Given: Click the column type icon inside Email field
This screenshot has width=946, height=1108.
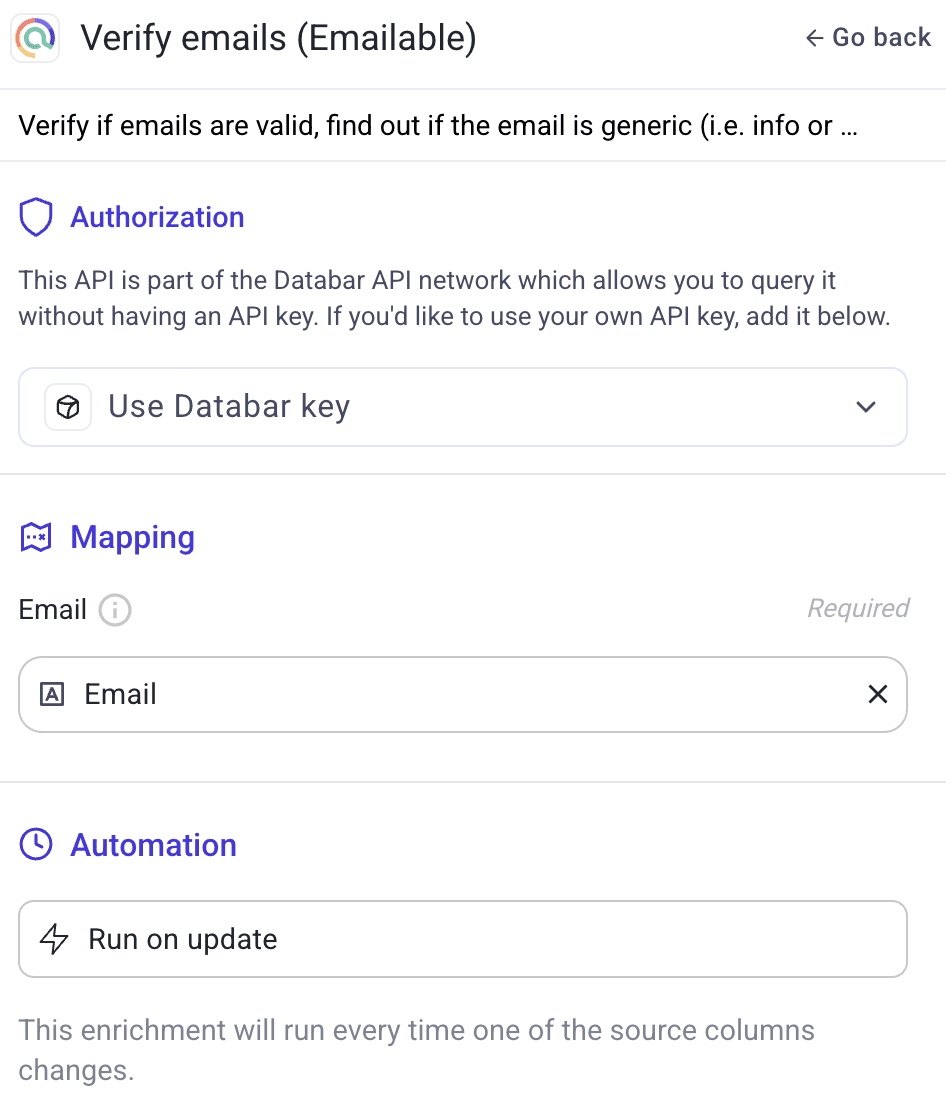Looking at the screenshot, I should click(x=52, y=693).
